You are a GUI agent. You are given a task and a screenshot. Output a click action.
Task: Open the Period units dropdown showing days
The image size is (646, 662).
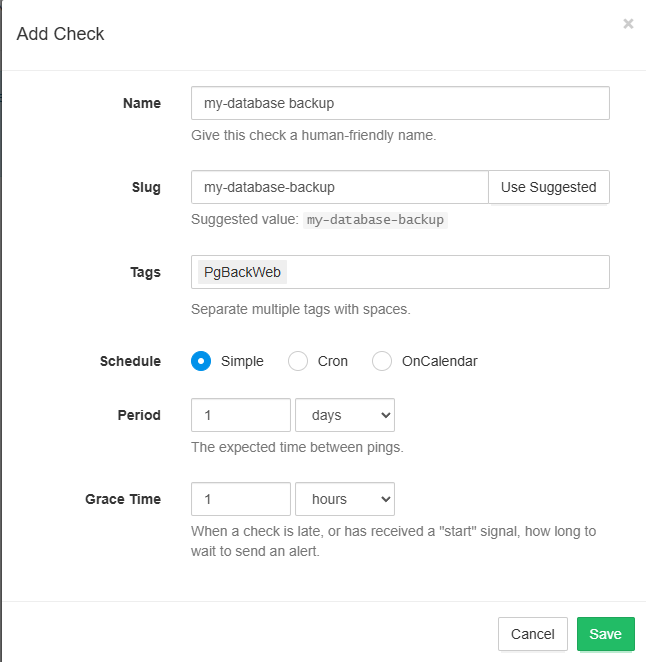[x=345, y=415]
